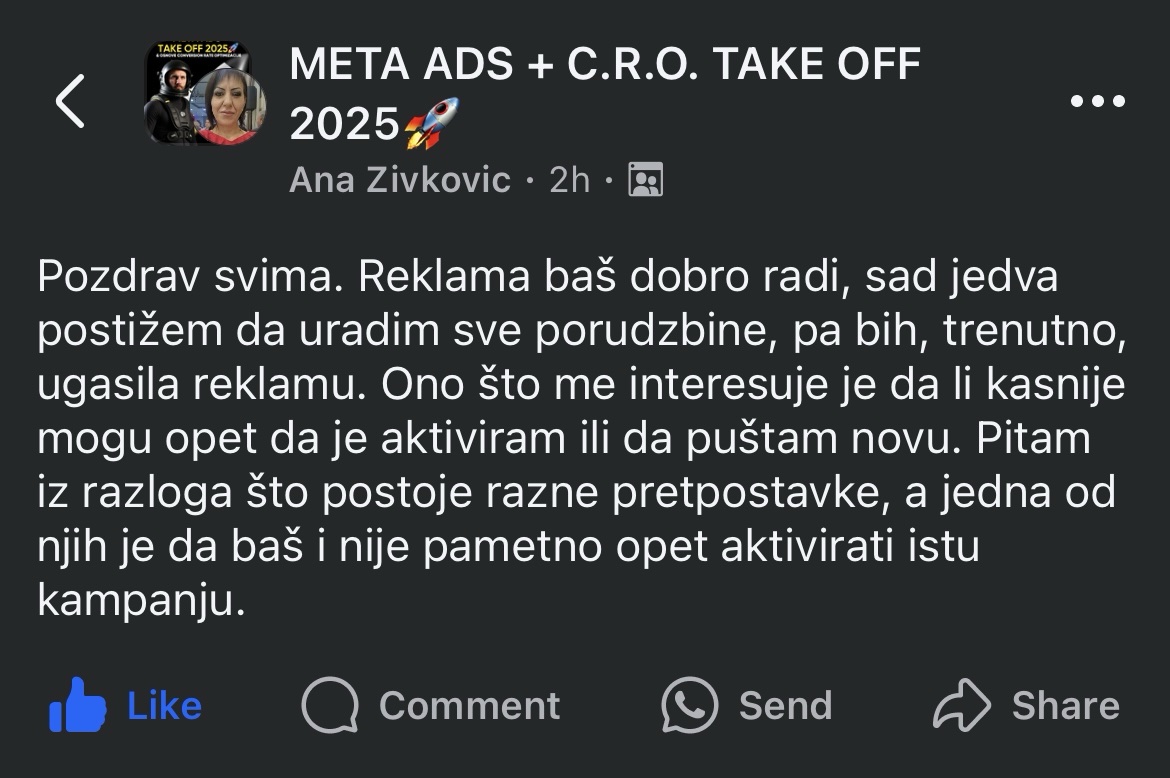Click the rocket emoji after 2025
1170x778 pixels.
[432, 124]
